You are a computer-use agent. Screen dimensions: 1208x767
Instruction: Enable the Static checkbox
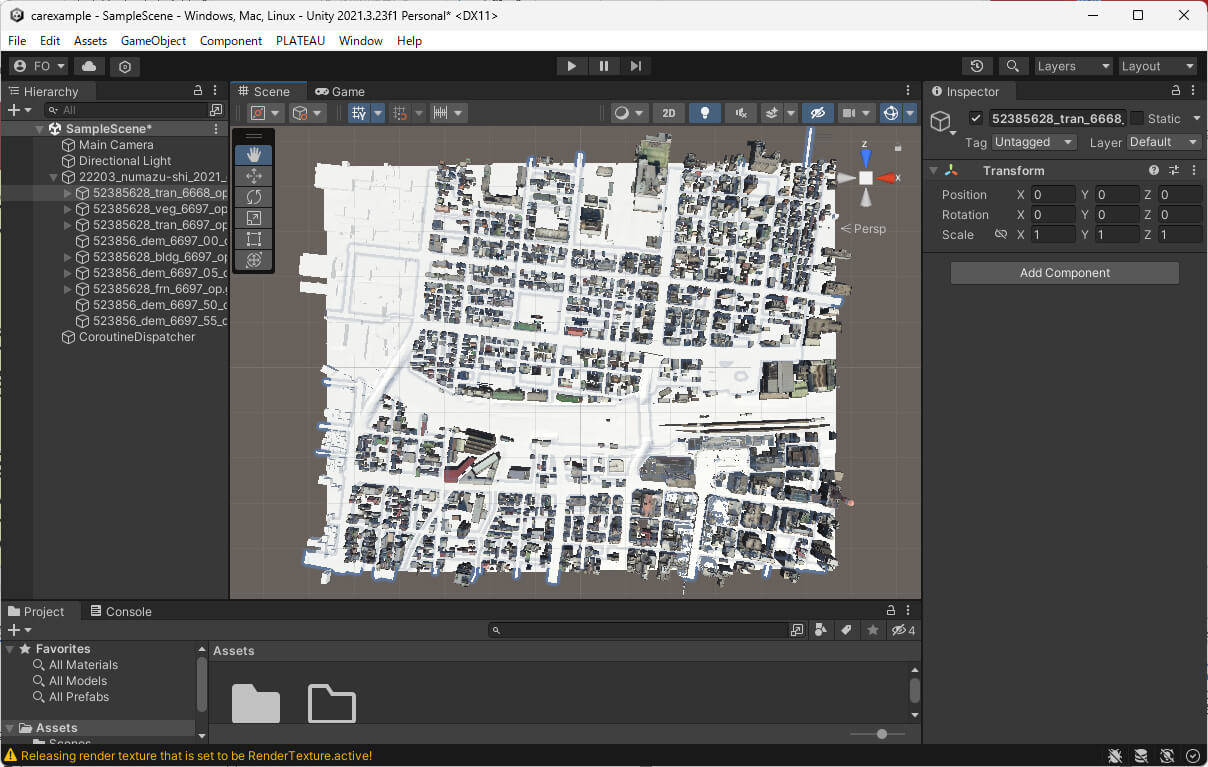(x=1137, y=118)
